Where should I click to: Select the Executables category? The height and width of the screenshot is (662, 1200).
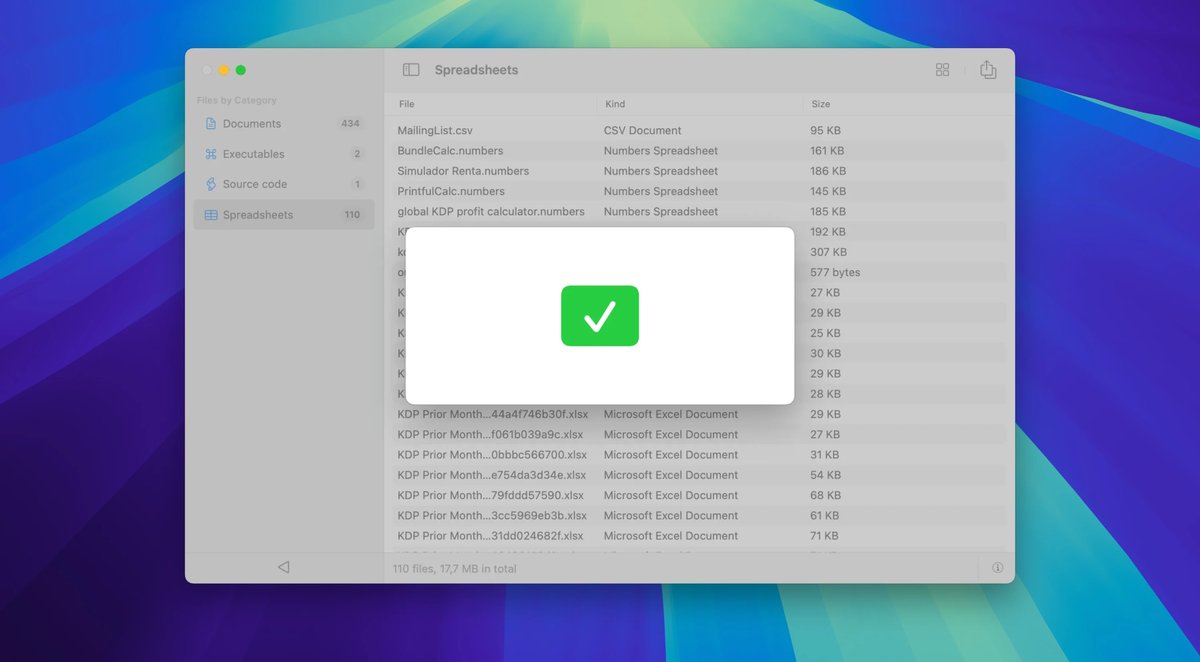[x=253, y=154]
